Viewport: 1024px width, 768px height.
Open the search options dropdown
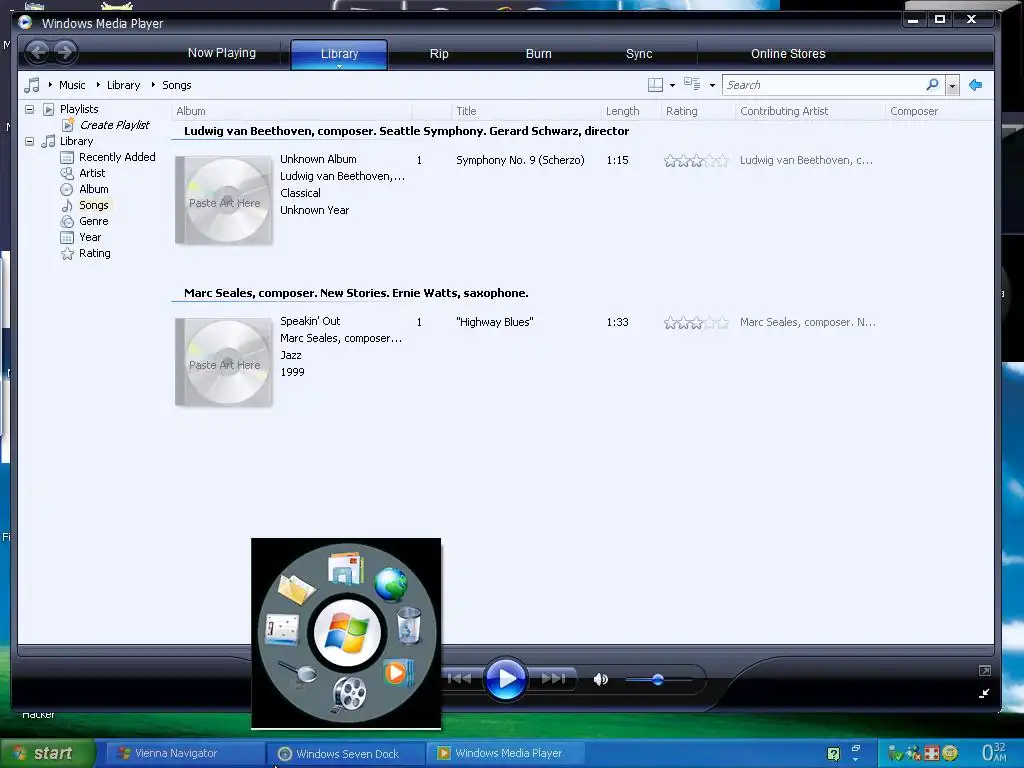(952, 86)
